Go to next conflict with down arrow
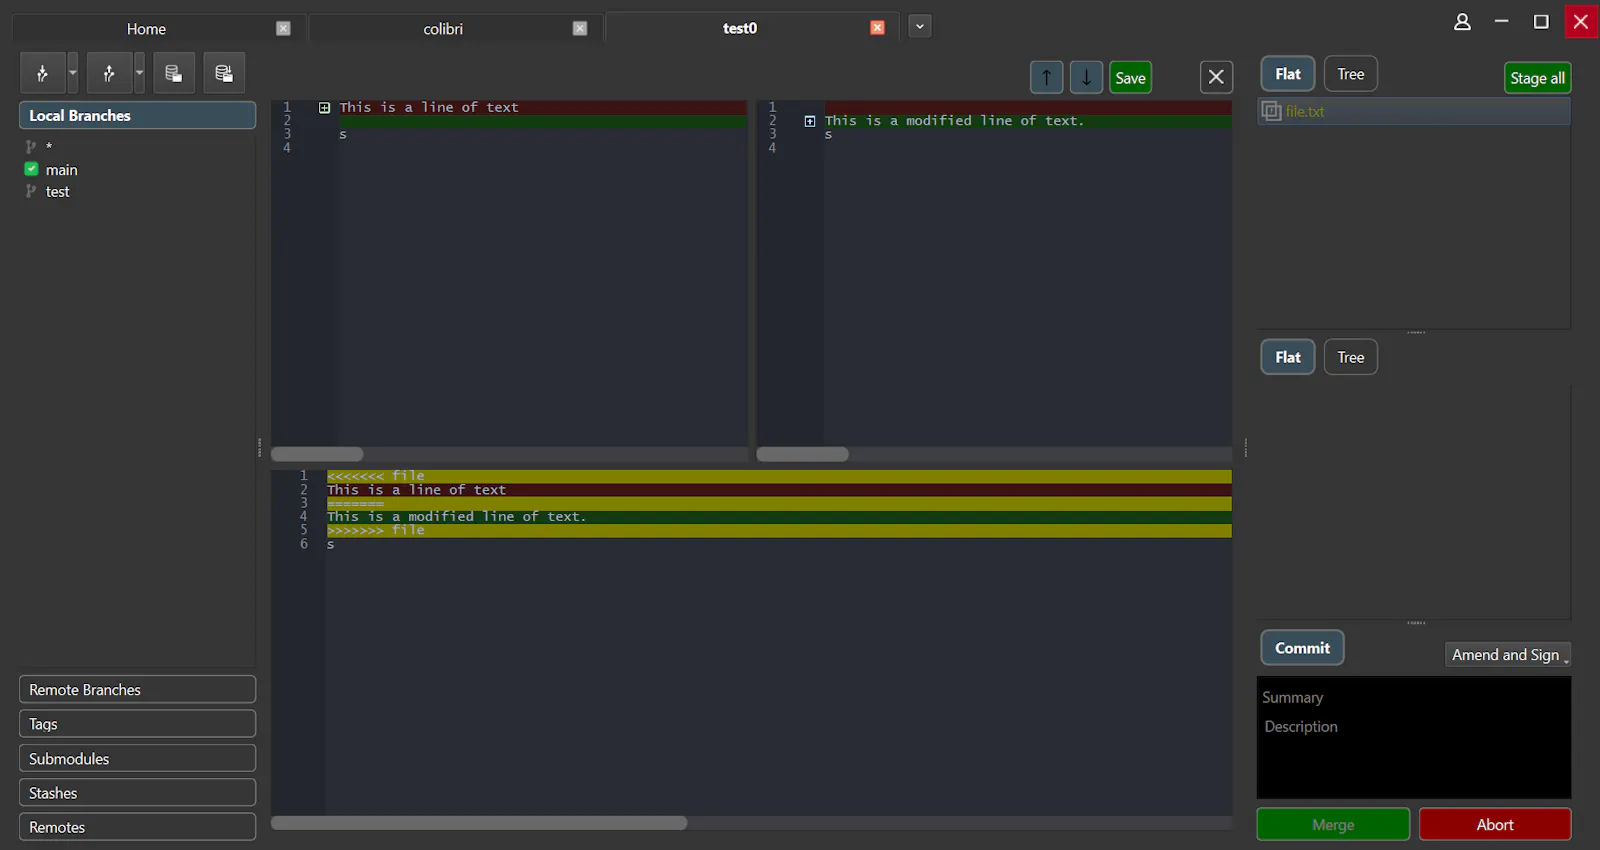1600x850 pixels. (1086, 77)
